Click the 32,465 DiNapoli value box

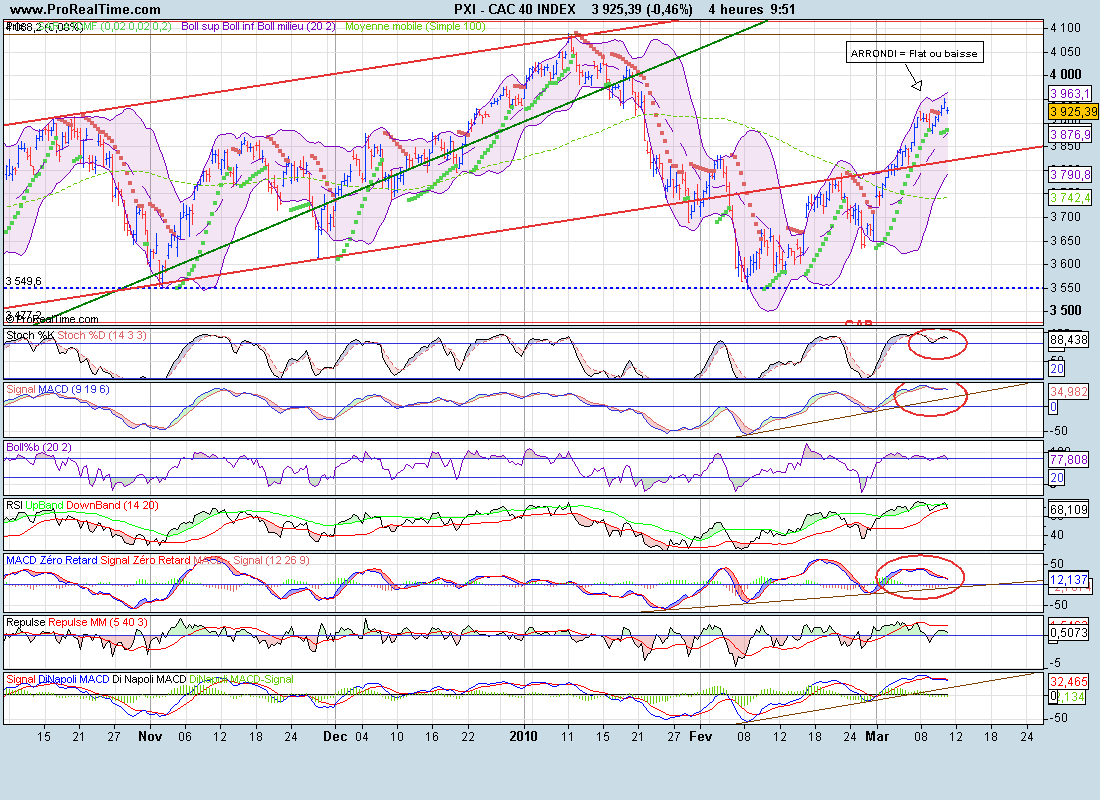1068,681
